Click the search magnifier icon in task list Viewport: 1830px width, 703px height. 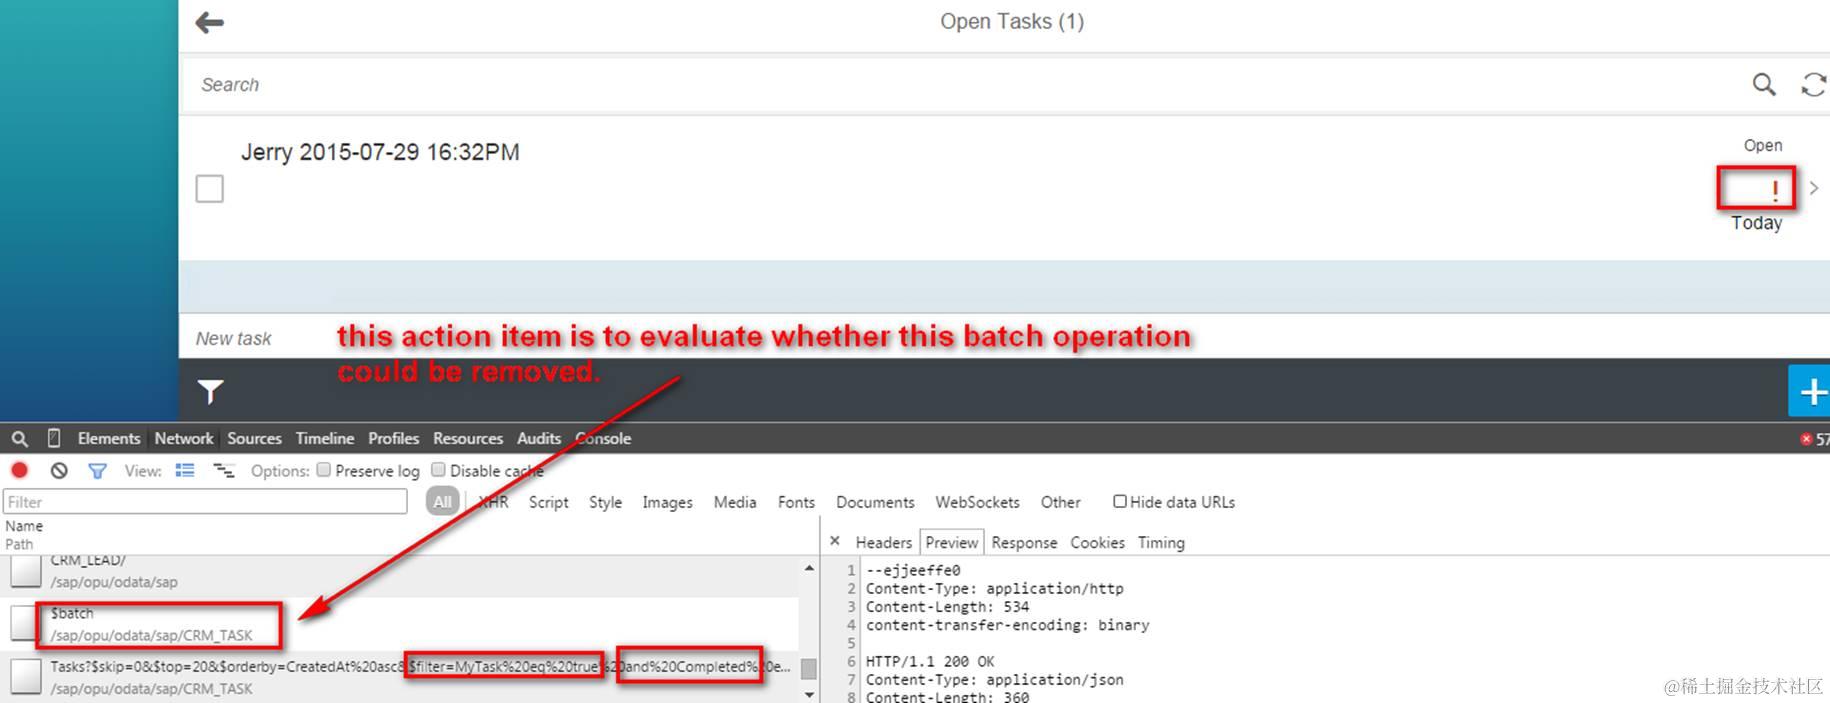pyautogui.click(x=1764, y=84)
